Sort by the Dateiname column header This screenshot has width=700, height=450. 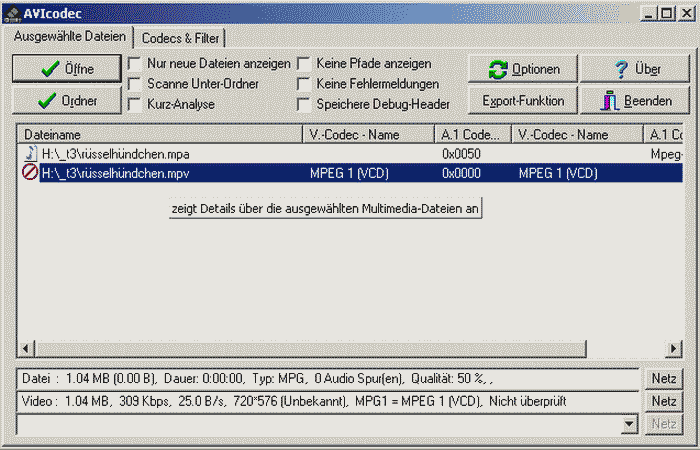pyautogui.click(x=160, y=134)
